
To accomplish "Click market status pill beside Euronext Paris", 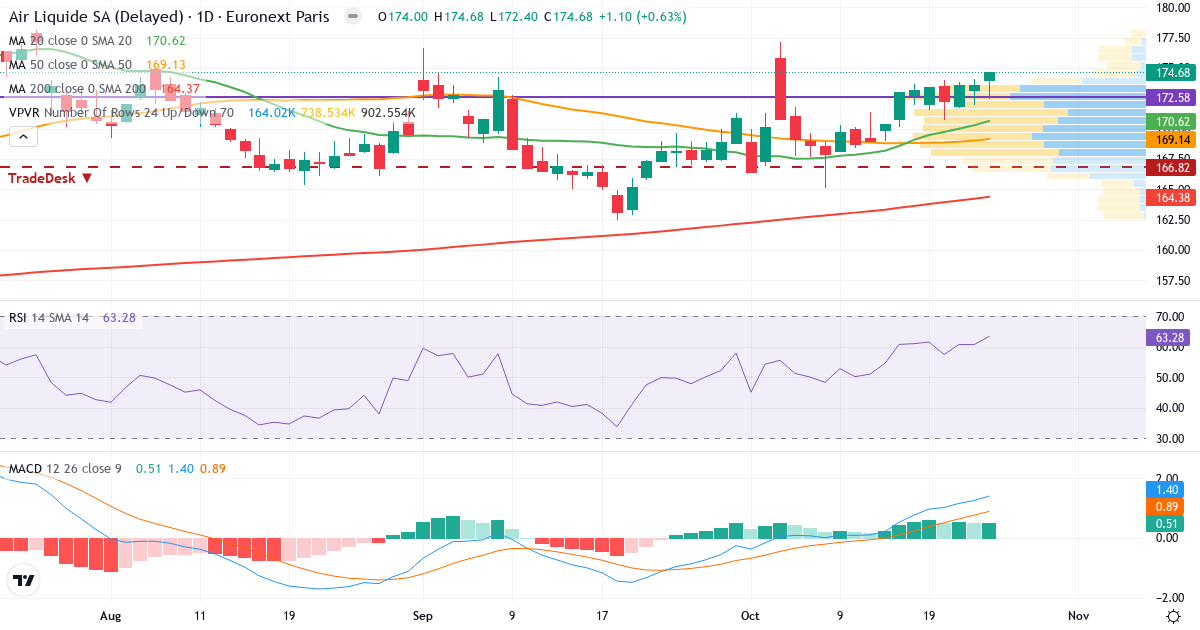I will (352, 17).
